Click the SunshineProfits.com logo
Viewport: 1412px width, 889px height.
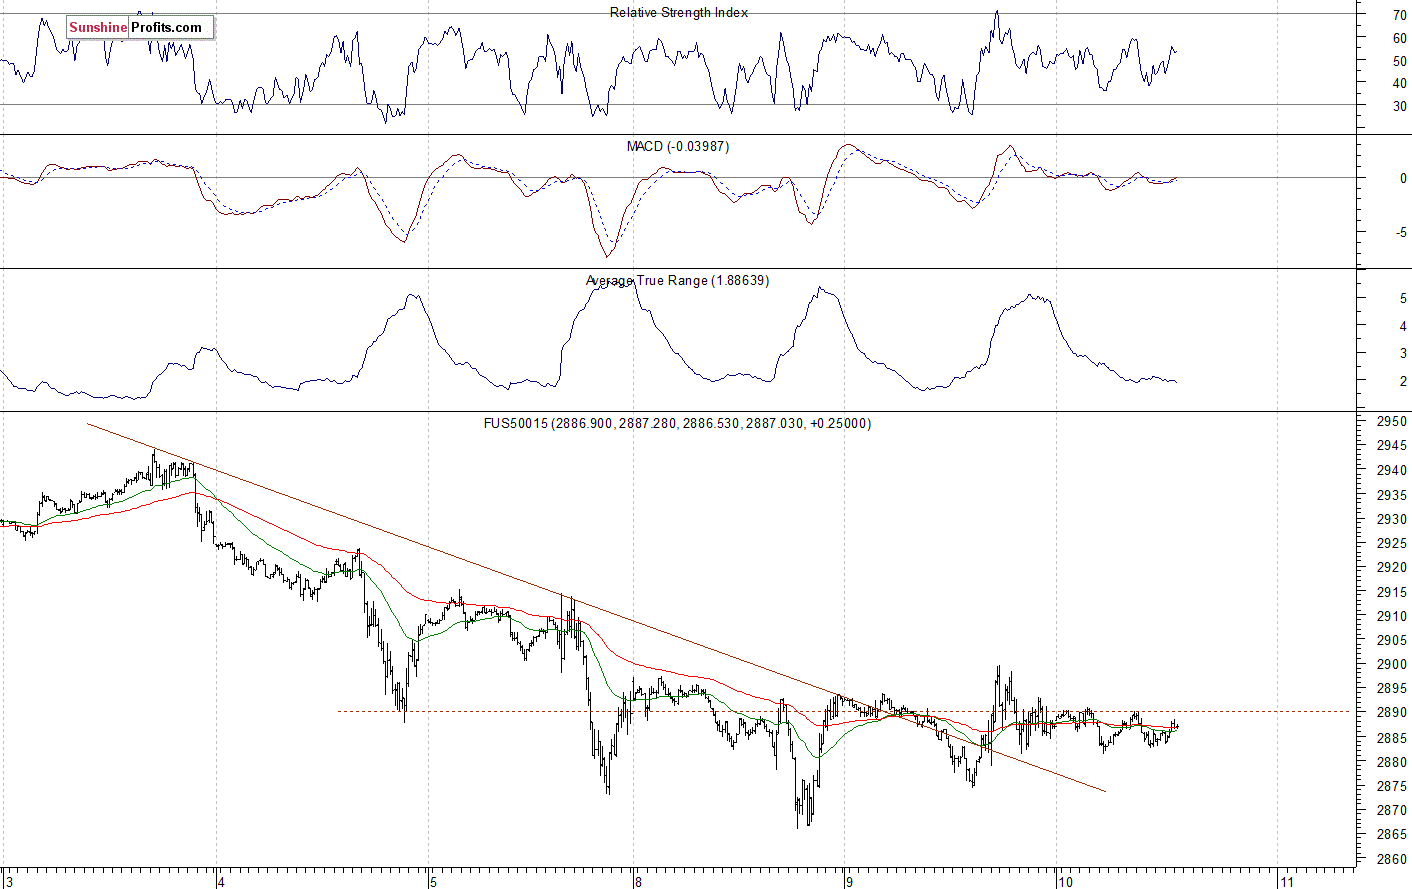(140, 27)
